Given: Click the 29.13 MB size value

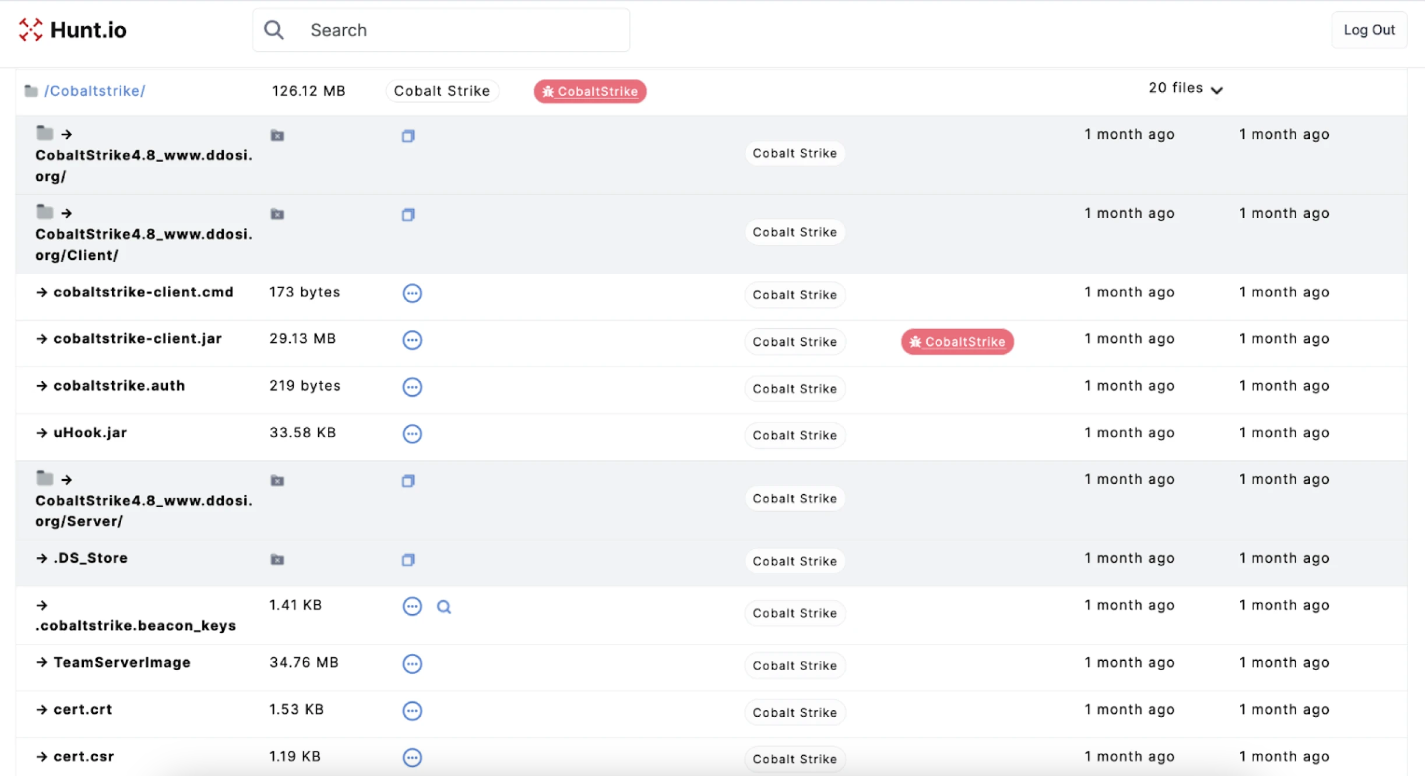Looking at the screenshot, I should [303, 339].
